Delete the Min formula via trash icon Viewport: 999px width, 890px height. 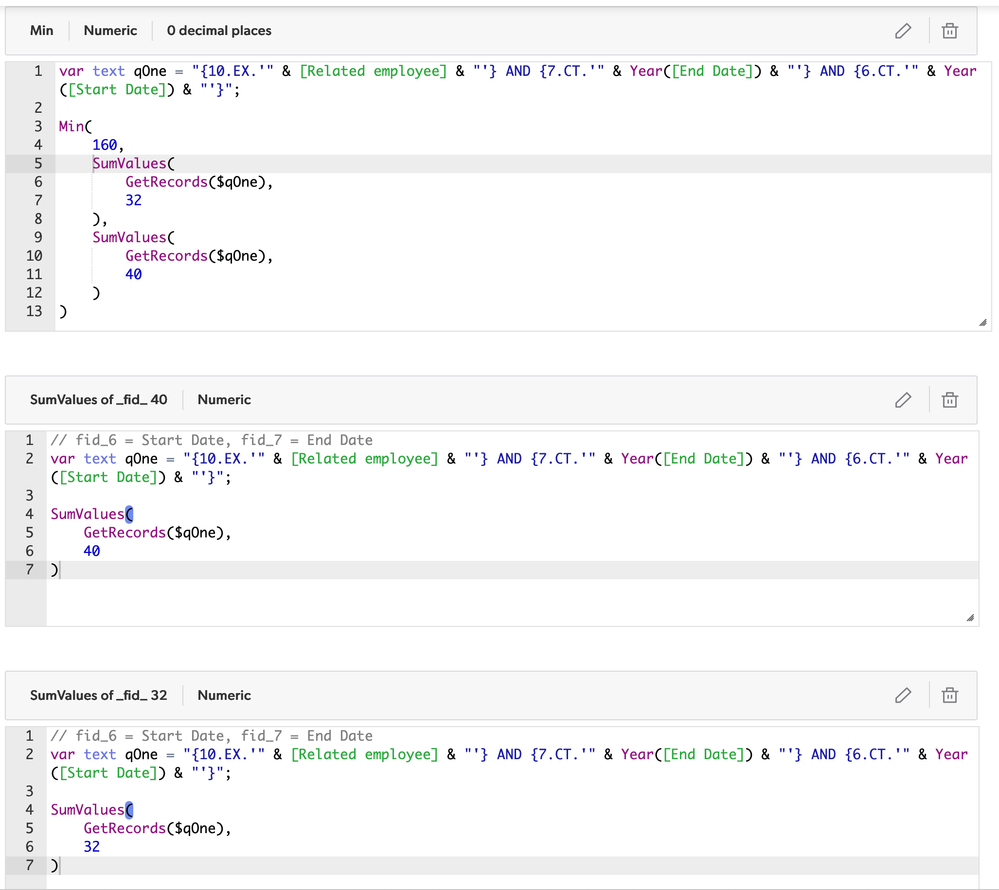point(949,31)
